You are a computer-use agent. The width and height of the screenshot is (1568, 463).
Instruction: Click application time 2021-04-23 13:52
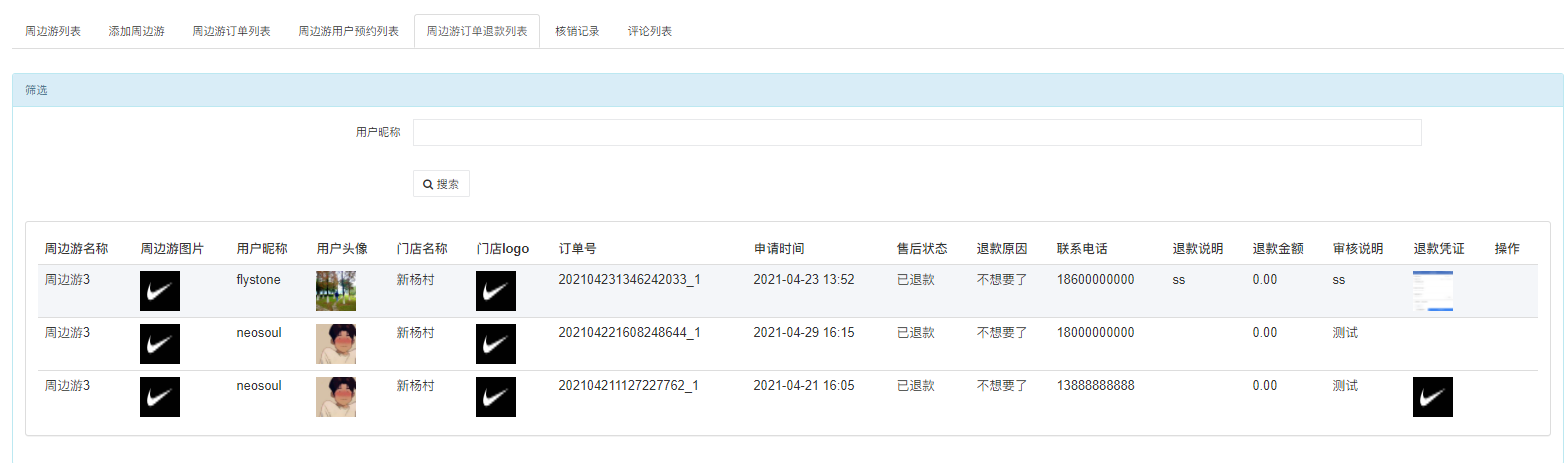point(804,279)
